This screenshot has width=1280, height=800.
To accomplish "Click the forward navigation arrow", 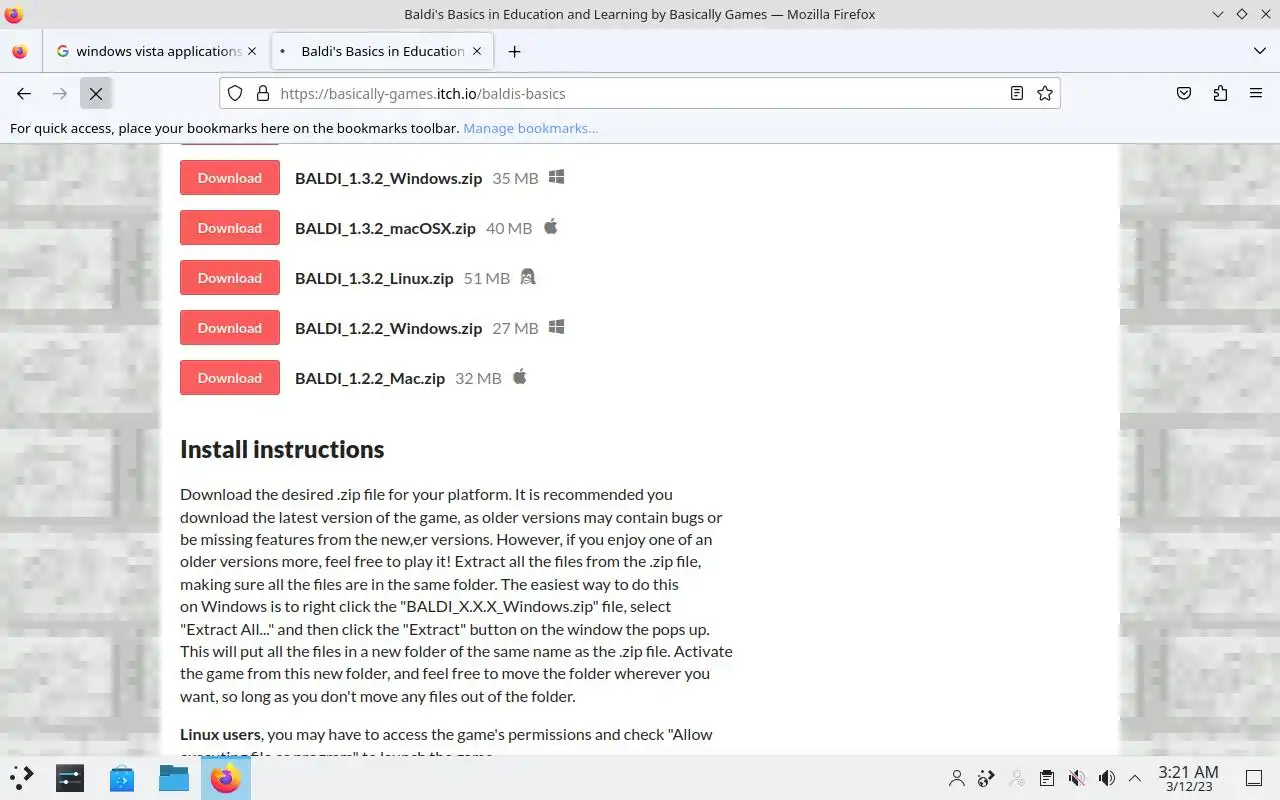I will [60, 93].
